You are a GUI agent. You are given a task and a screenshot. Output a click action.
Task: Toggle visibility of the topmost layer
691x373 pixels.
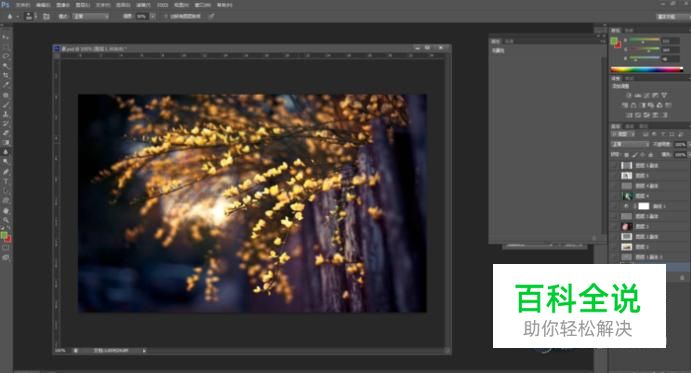615,165
